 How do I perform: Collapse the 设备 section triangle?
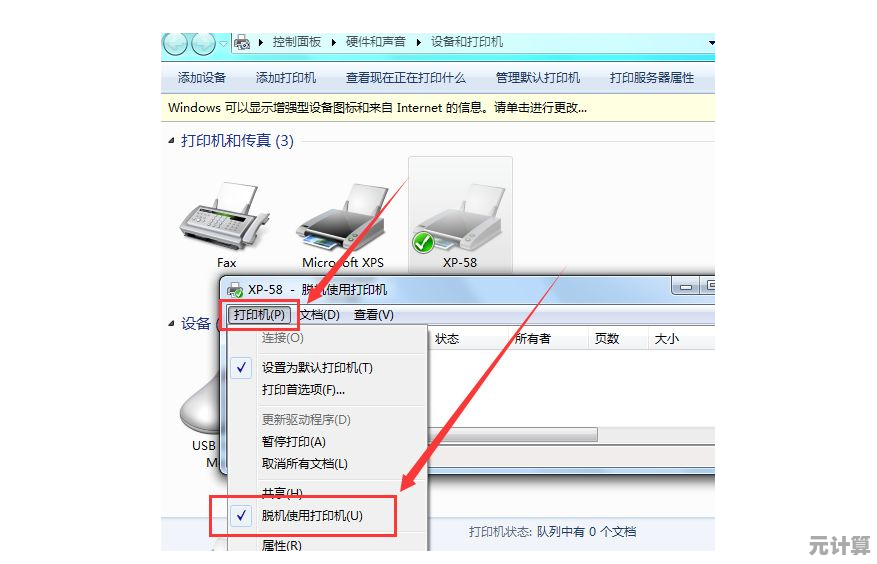tap(171, 323)
